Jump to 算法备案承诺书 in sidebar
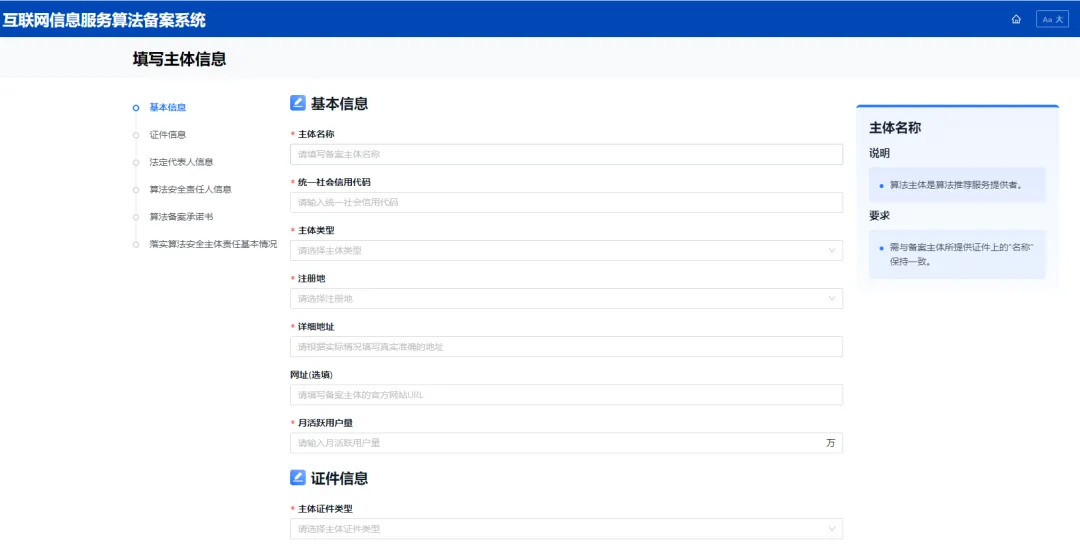 [181, 217]
